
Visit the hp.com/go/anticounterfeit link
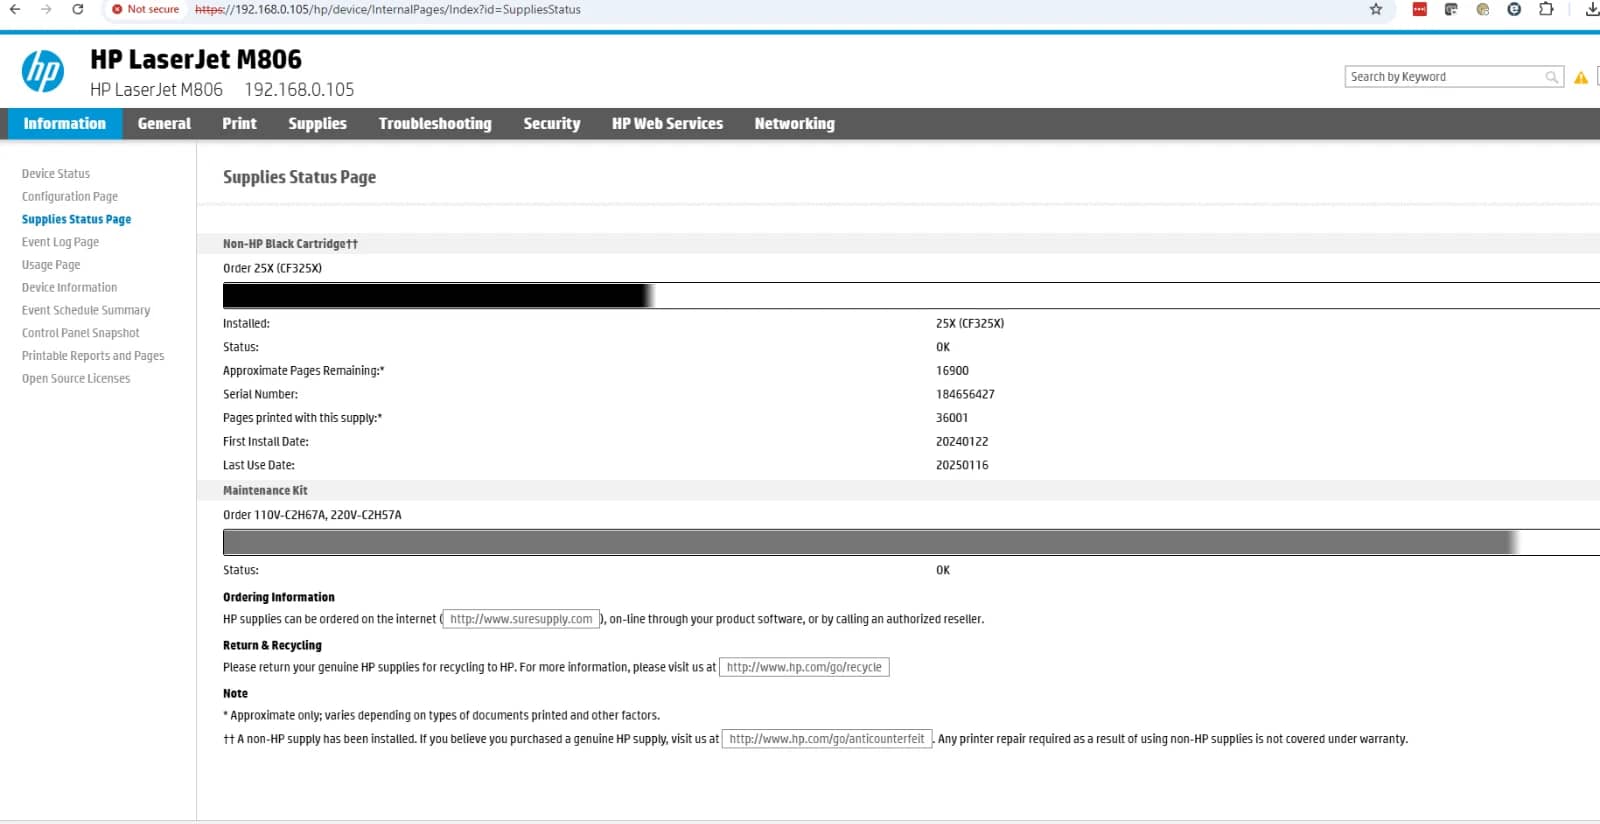[827, 739]
